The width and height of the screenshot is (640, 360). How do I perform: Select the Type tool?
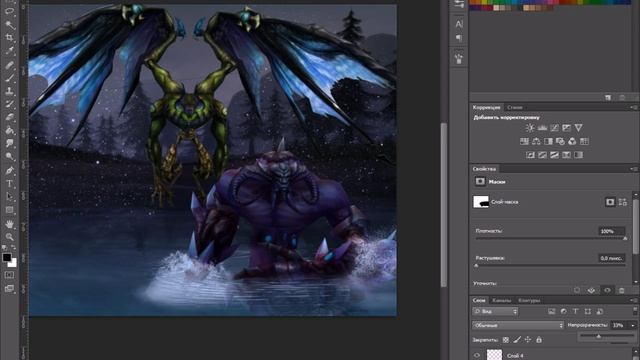pos(10,184)
